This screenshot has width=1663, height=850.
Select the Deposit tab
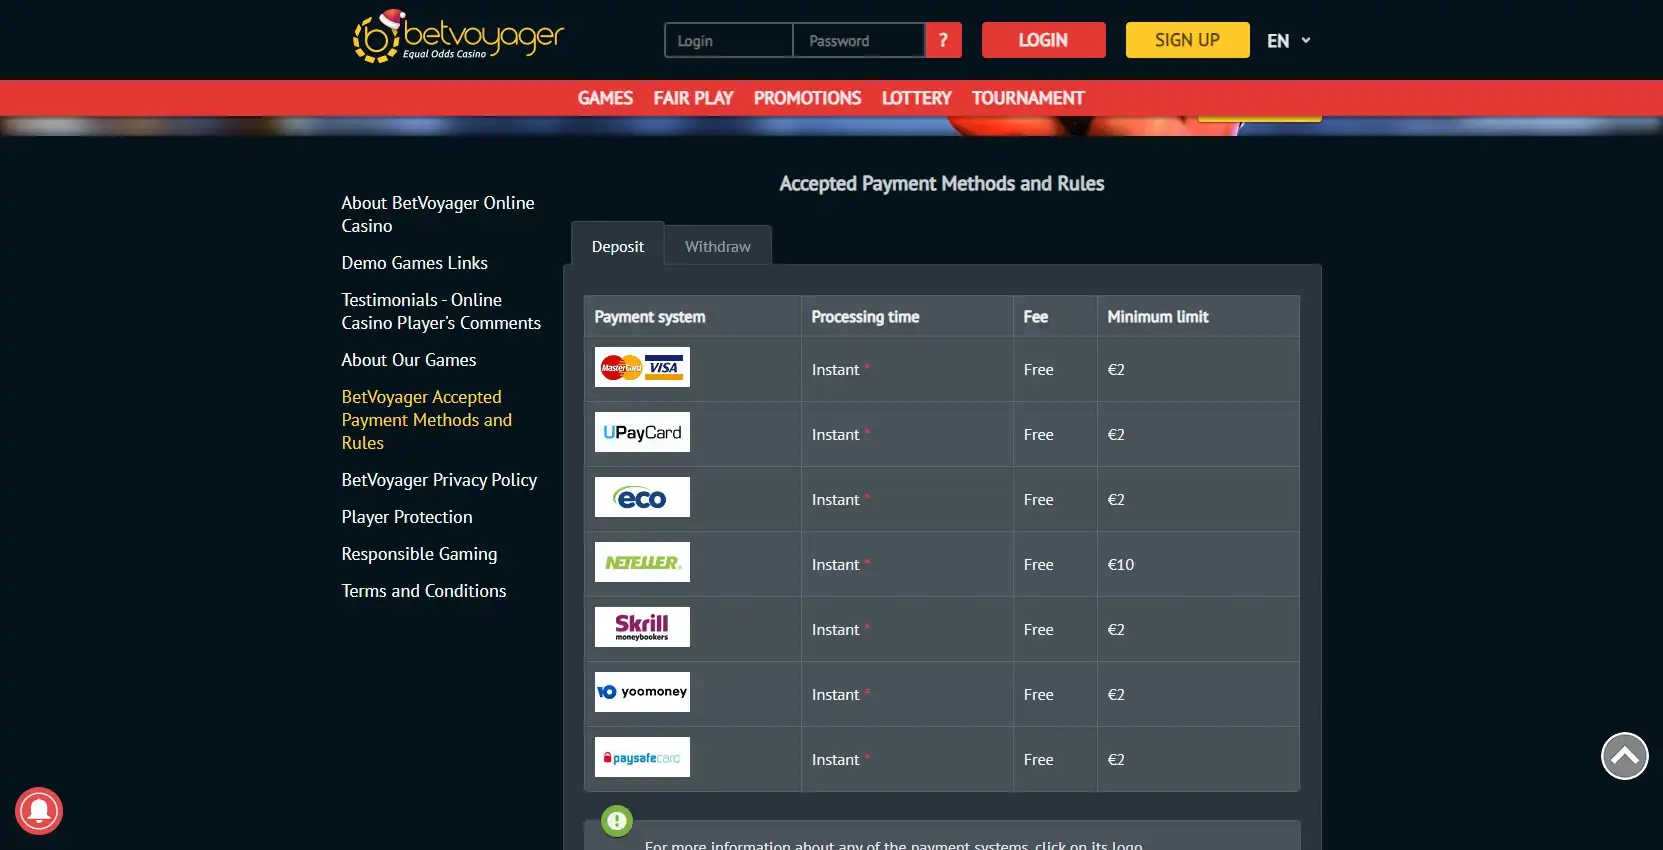pyautogui.click(x=617, y=247)
